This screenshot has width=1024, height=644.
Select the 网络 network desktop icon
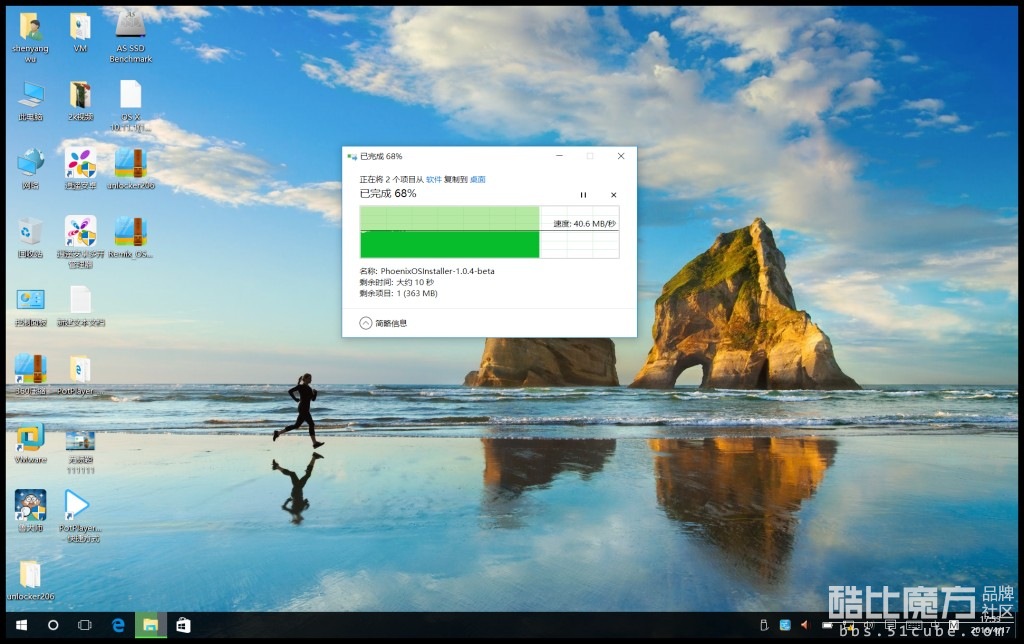(30, 162)
